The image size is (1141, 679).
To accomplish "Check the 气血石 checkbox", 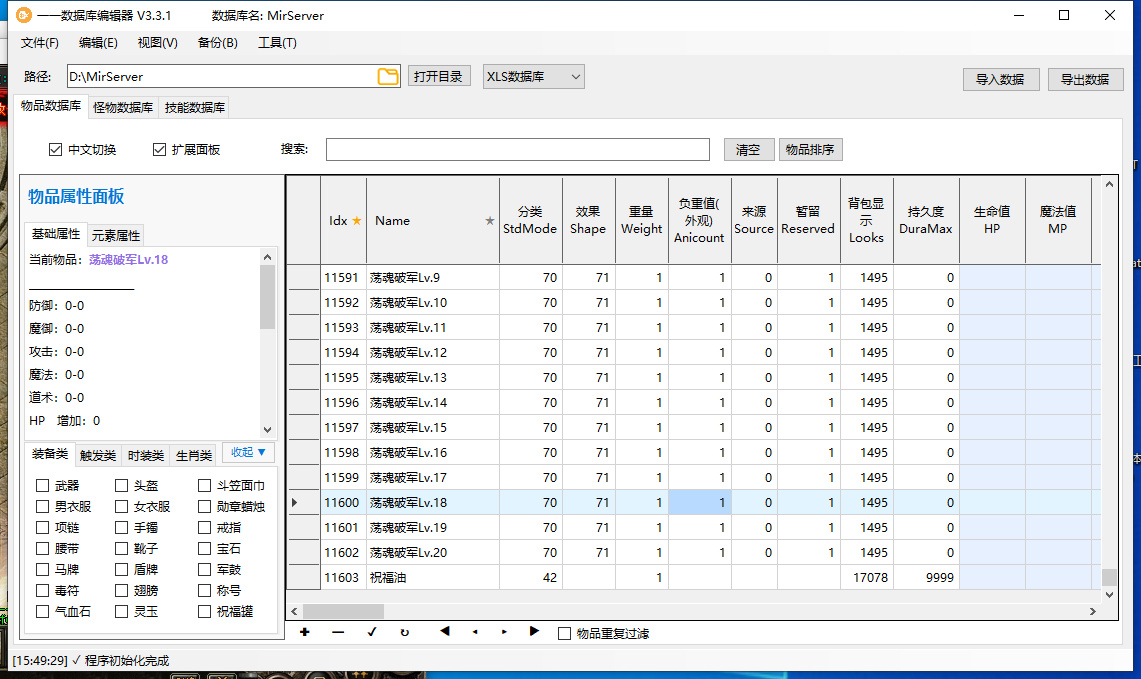I will (42, 611).
